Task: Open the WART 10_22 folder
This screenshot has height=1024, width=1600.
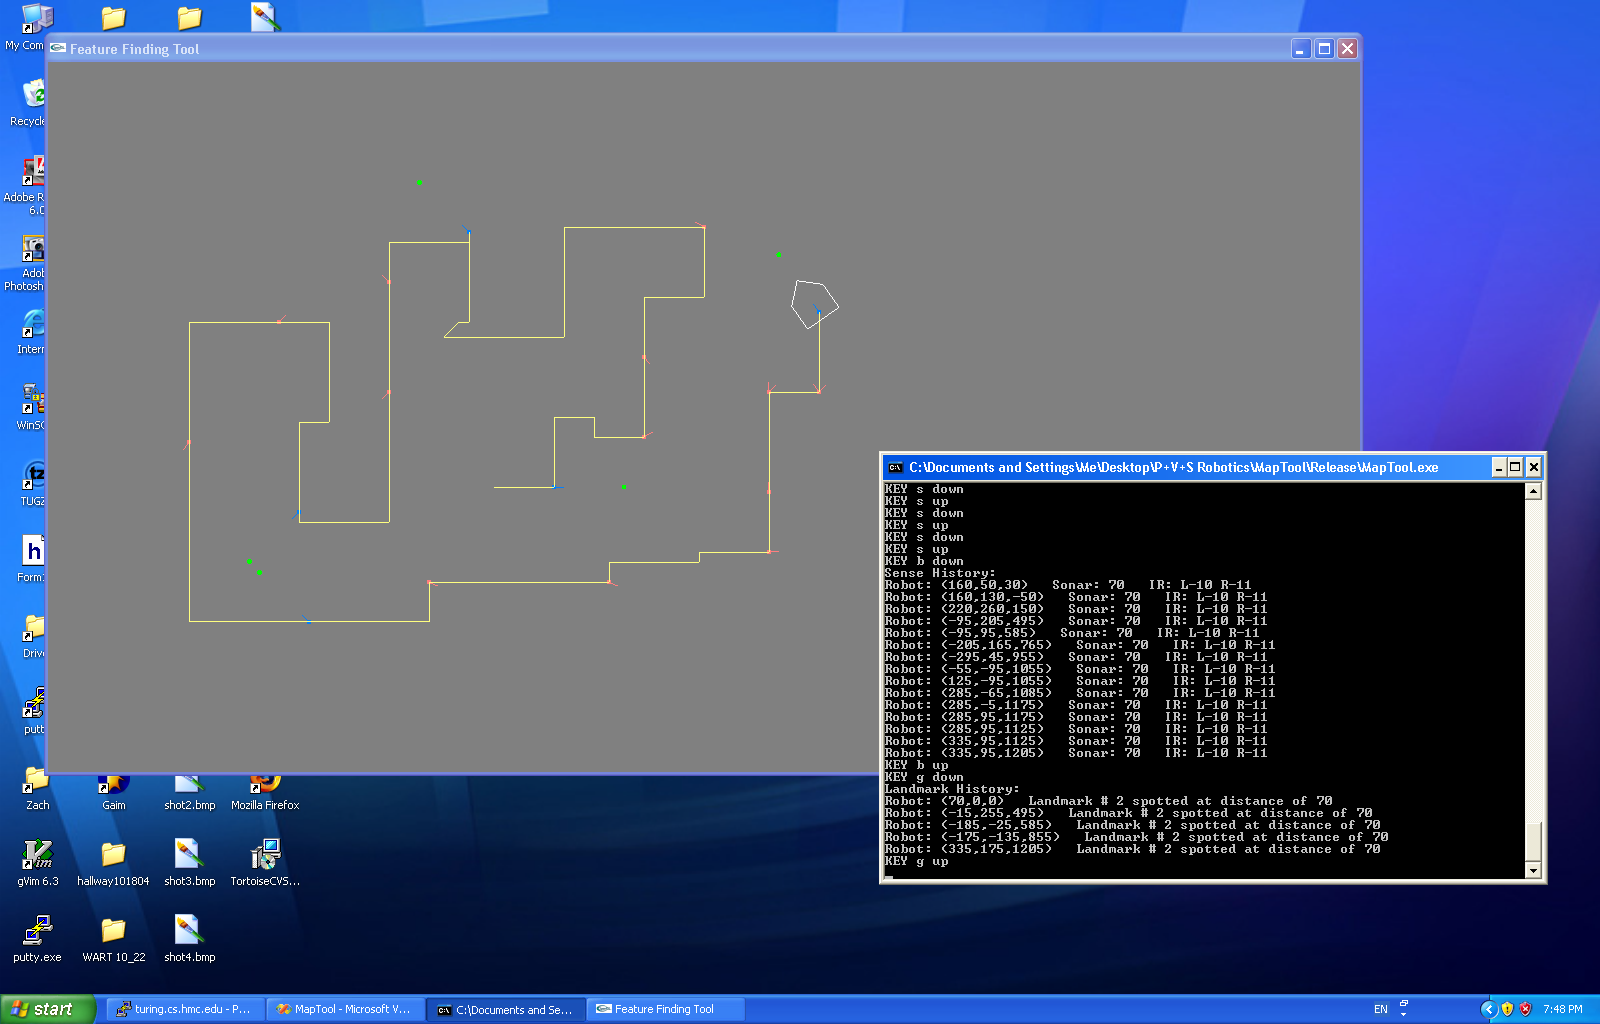Action: tap(113, 931)
